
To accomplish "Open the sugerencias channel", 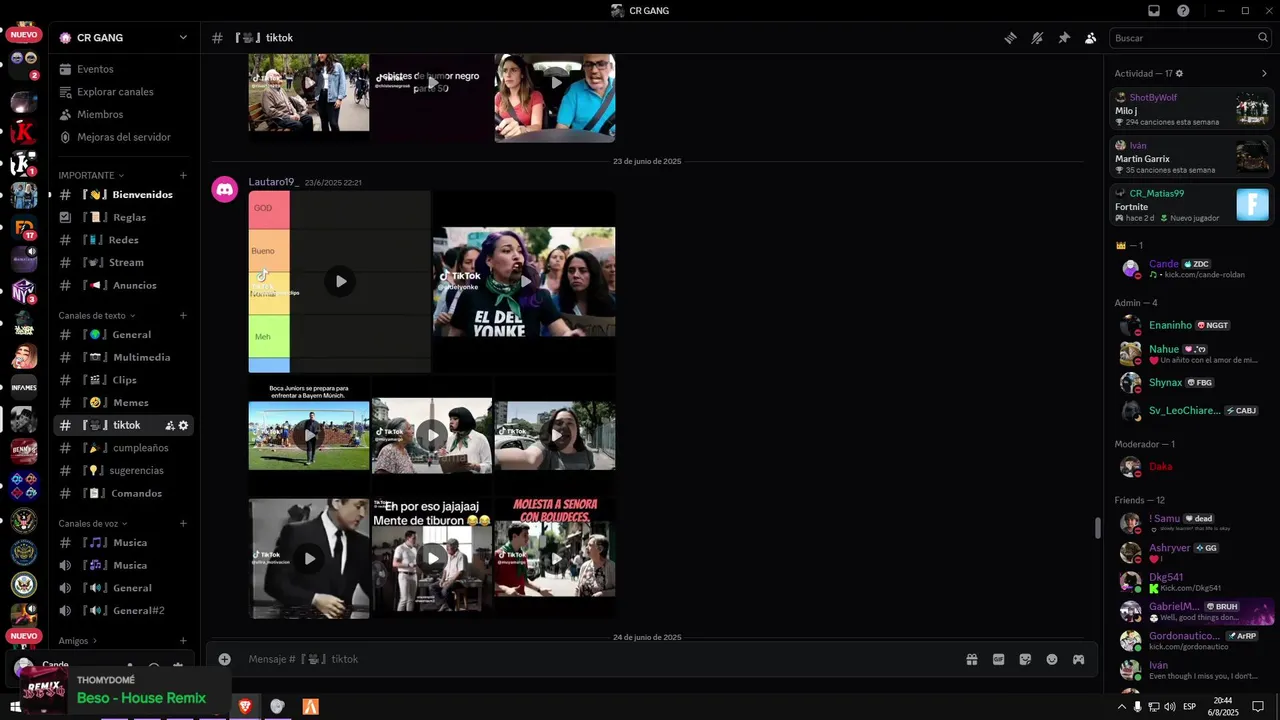I will tap(122, 471).
